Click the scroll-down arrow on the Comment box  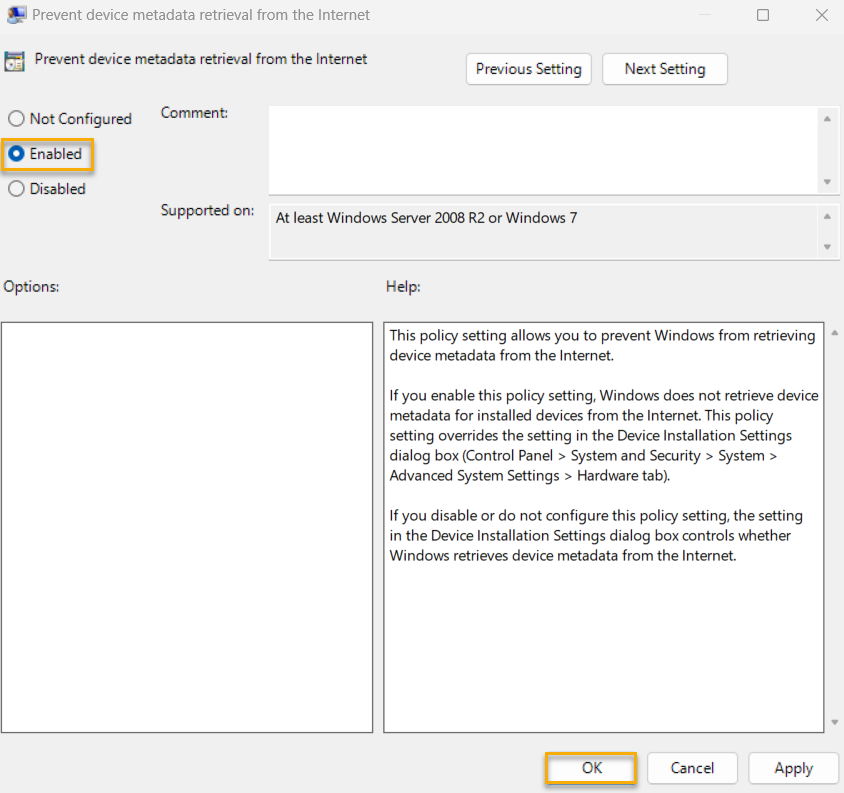coord(828,184)
